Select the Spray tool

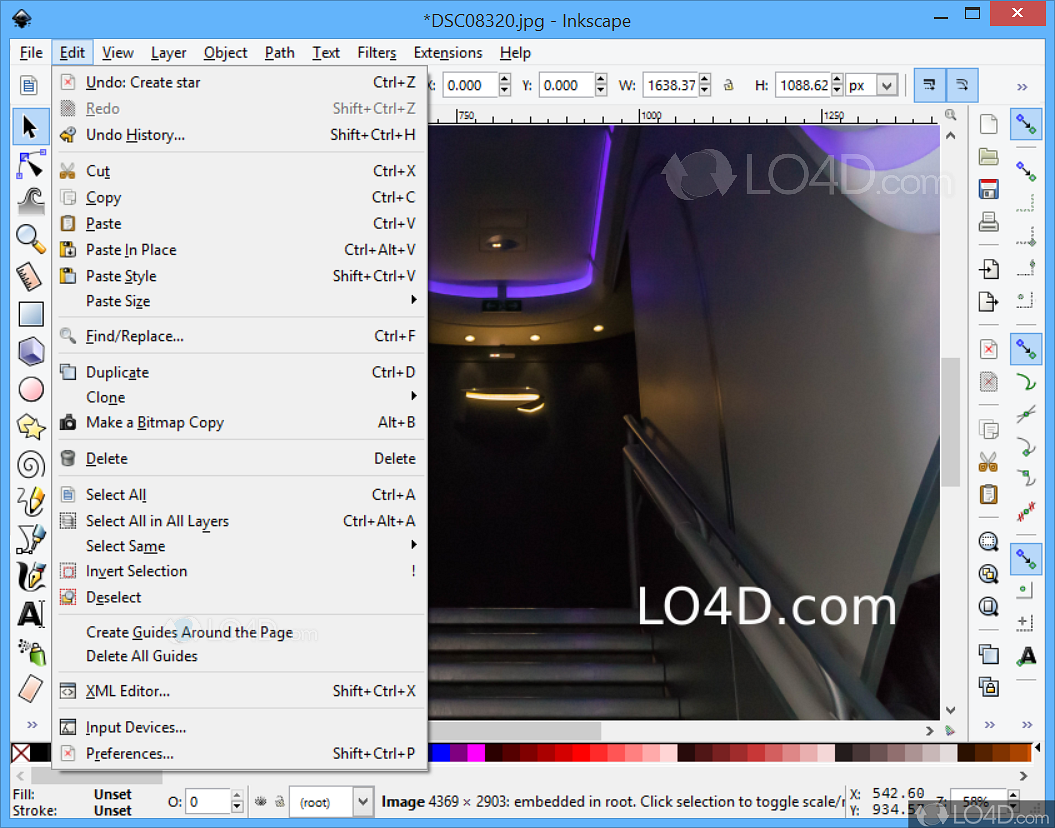tap(30, 651)
